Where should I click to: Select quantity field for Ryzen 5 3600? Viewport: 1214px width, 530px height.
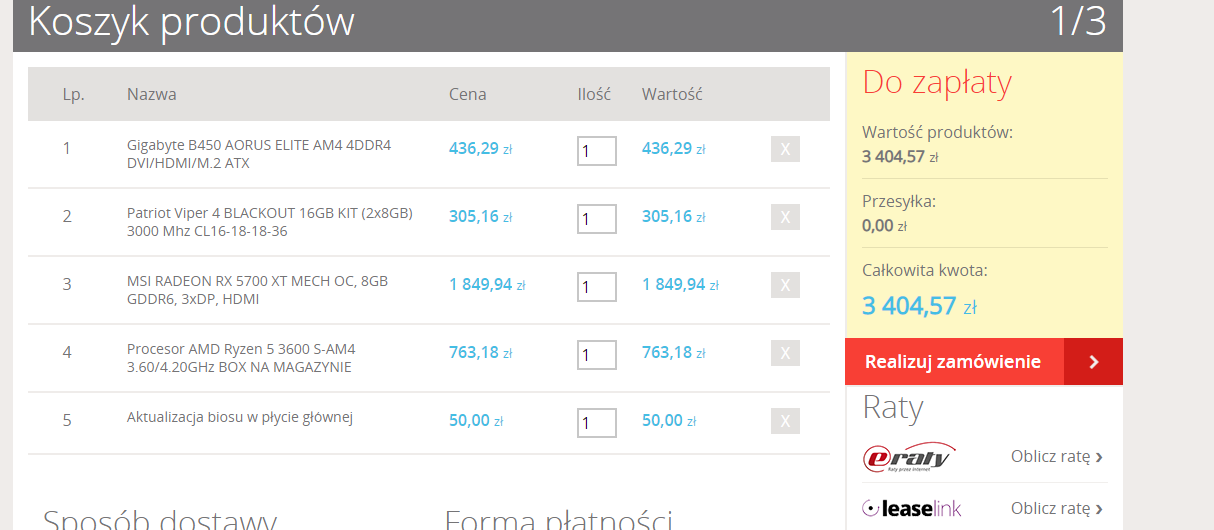[x=596, y=355]
